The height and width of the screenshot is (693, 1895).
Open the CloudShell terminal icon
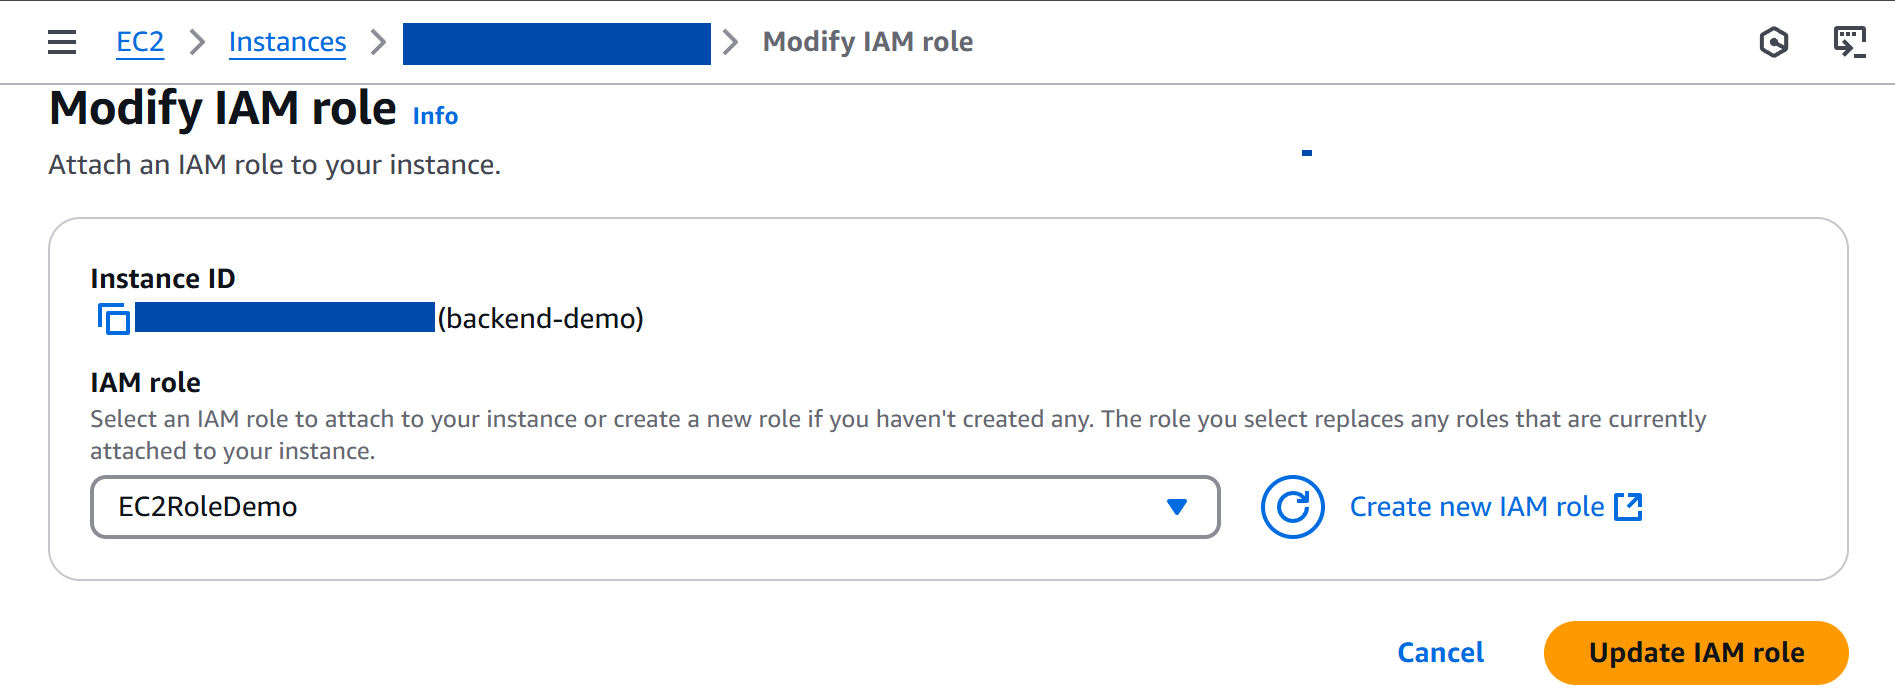click(x=1849, y=42)
